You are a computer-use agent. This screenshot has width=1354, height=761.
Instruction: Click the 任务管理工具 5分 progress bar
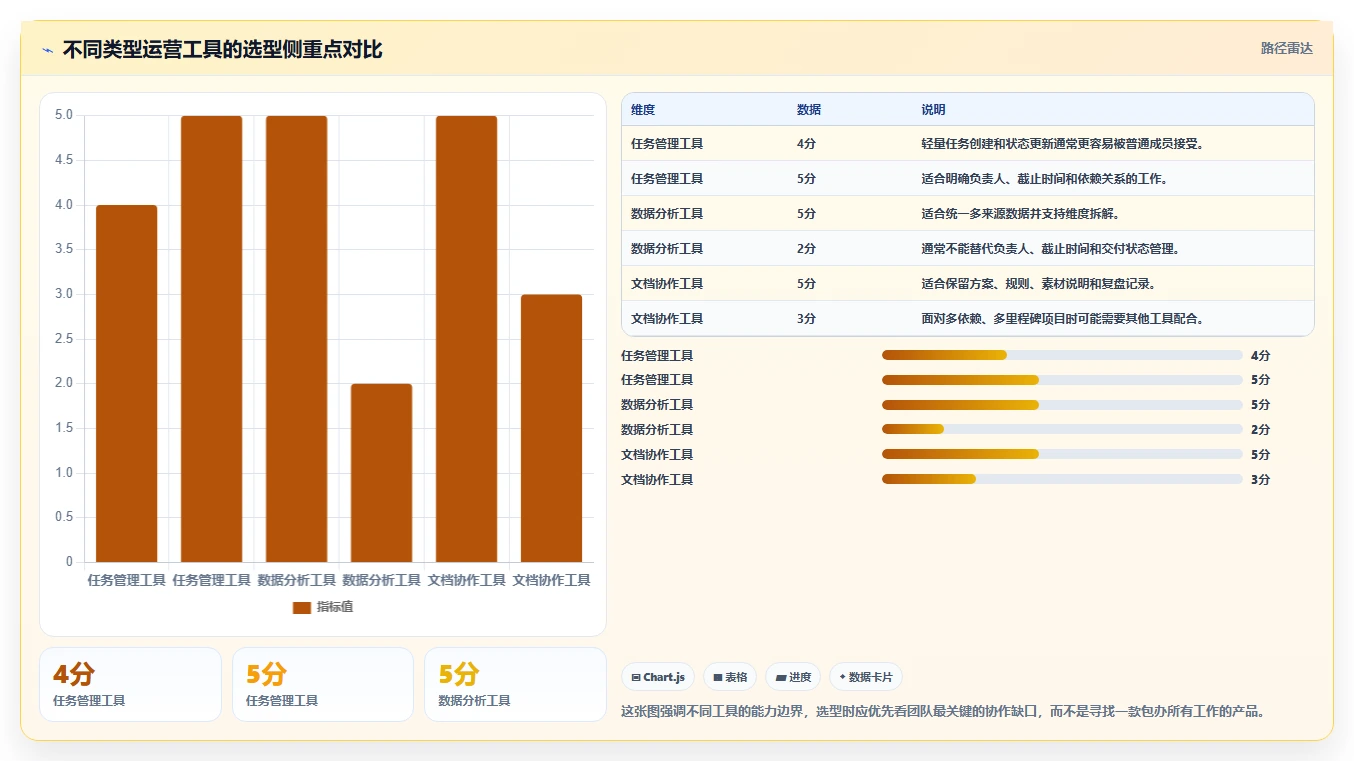[1062, 380]
